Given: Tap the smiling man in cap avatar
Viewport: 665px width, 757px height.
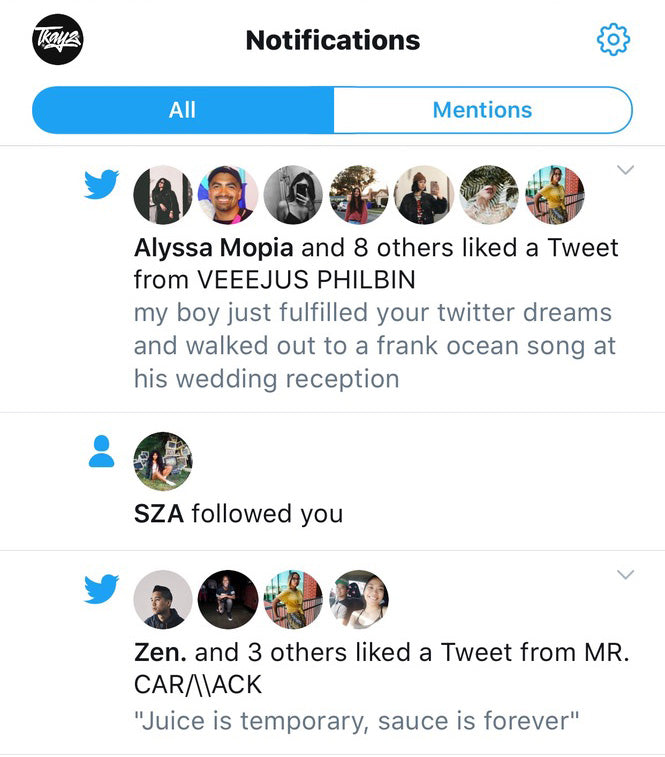Looking at the screenshot, I should (x=227, y=194).
